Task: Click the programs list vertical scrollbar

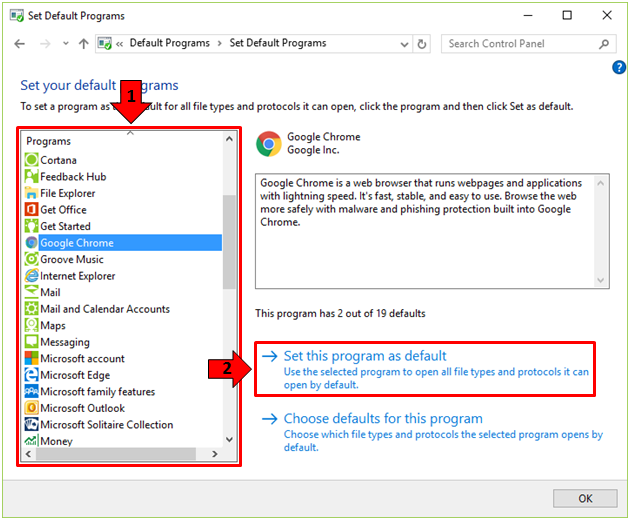Action: coord(230,240)
